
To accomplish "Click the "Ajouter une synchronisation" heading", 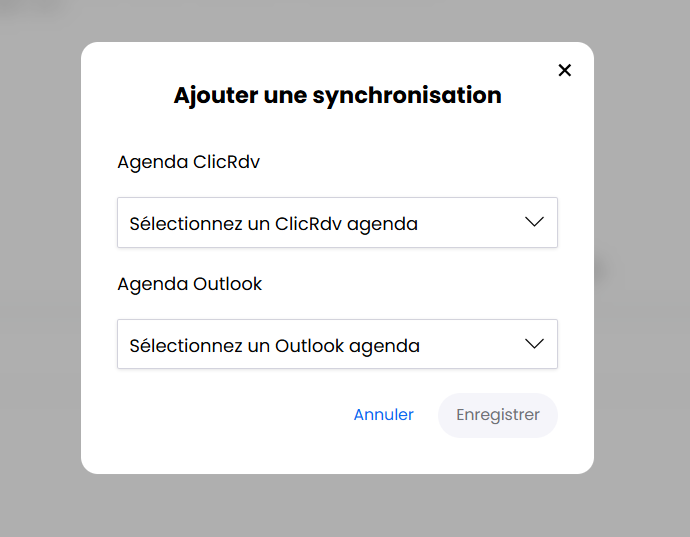I will coord(337,96).
